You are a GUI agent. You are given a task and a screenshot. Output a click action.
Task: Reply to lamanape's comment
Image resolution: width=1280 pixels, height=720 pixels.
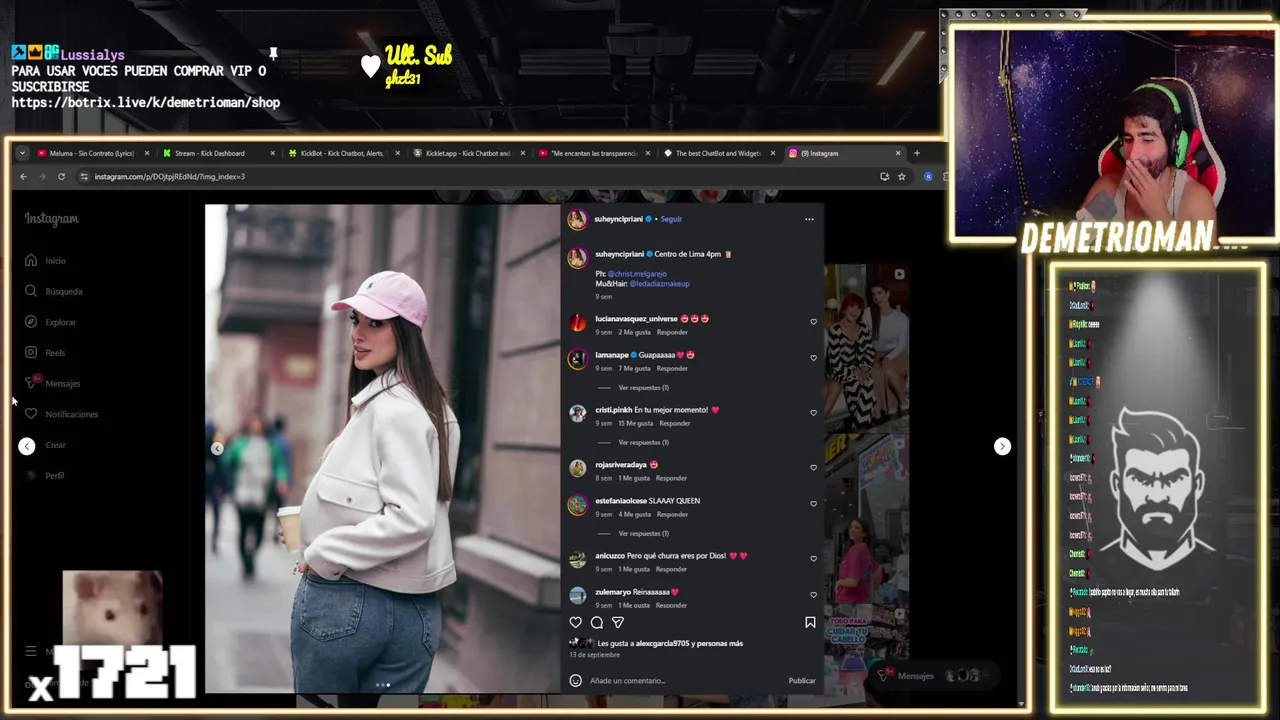(672, 368)
